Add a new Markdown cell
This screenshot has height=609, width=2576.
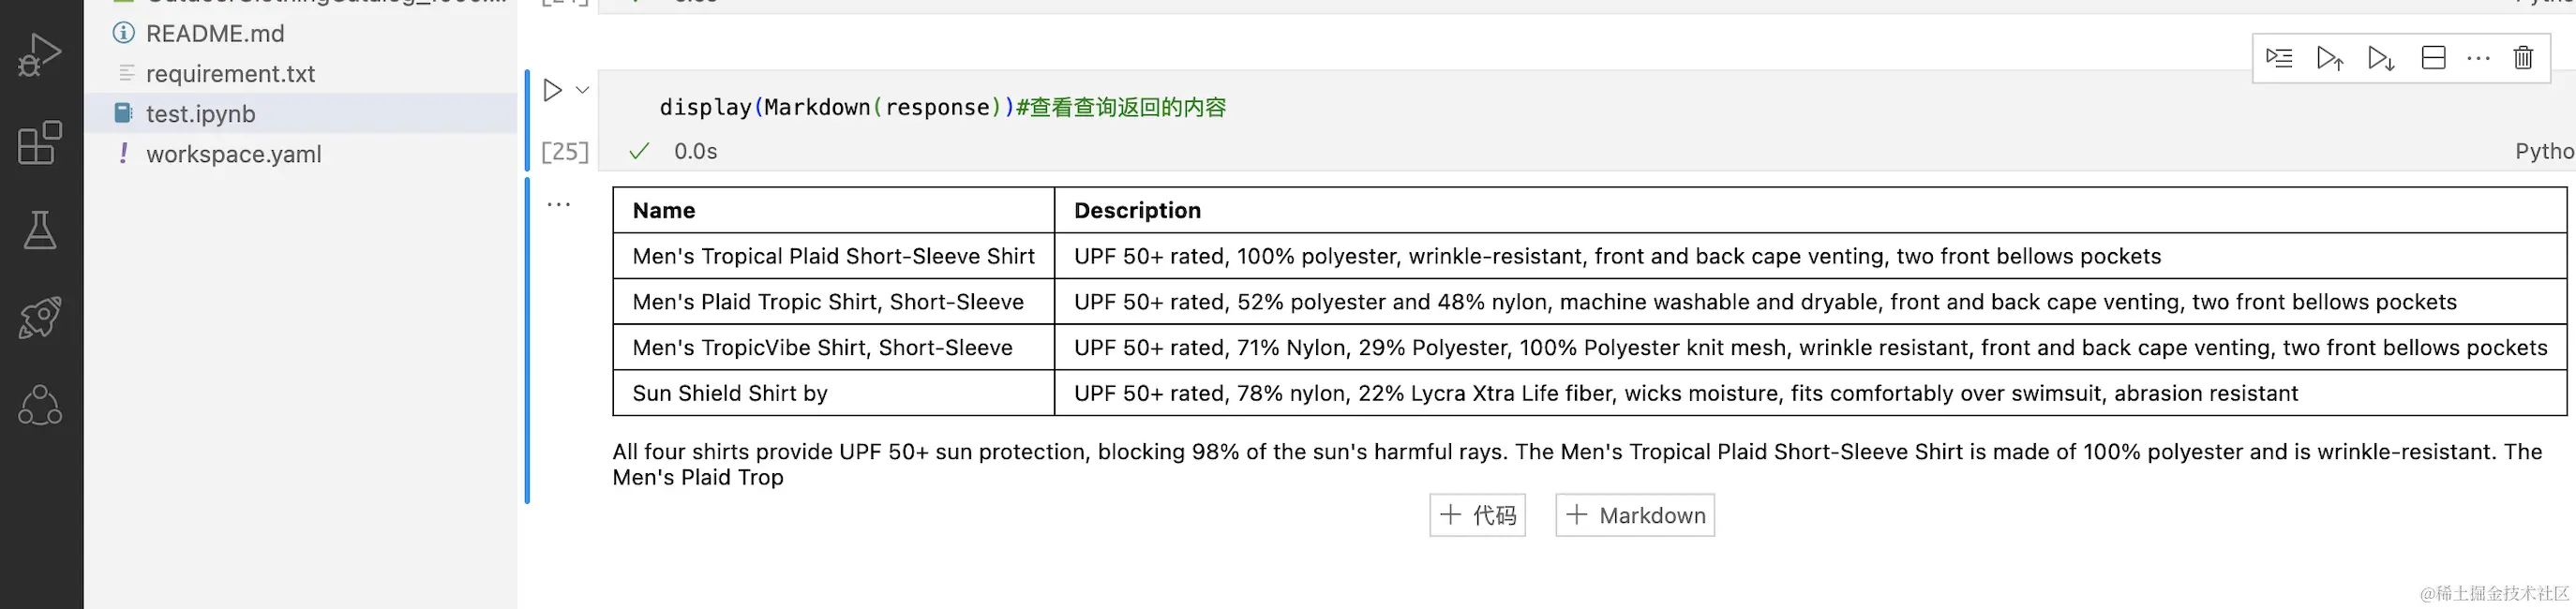click(1635, 515)
